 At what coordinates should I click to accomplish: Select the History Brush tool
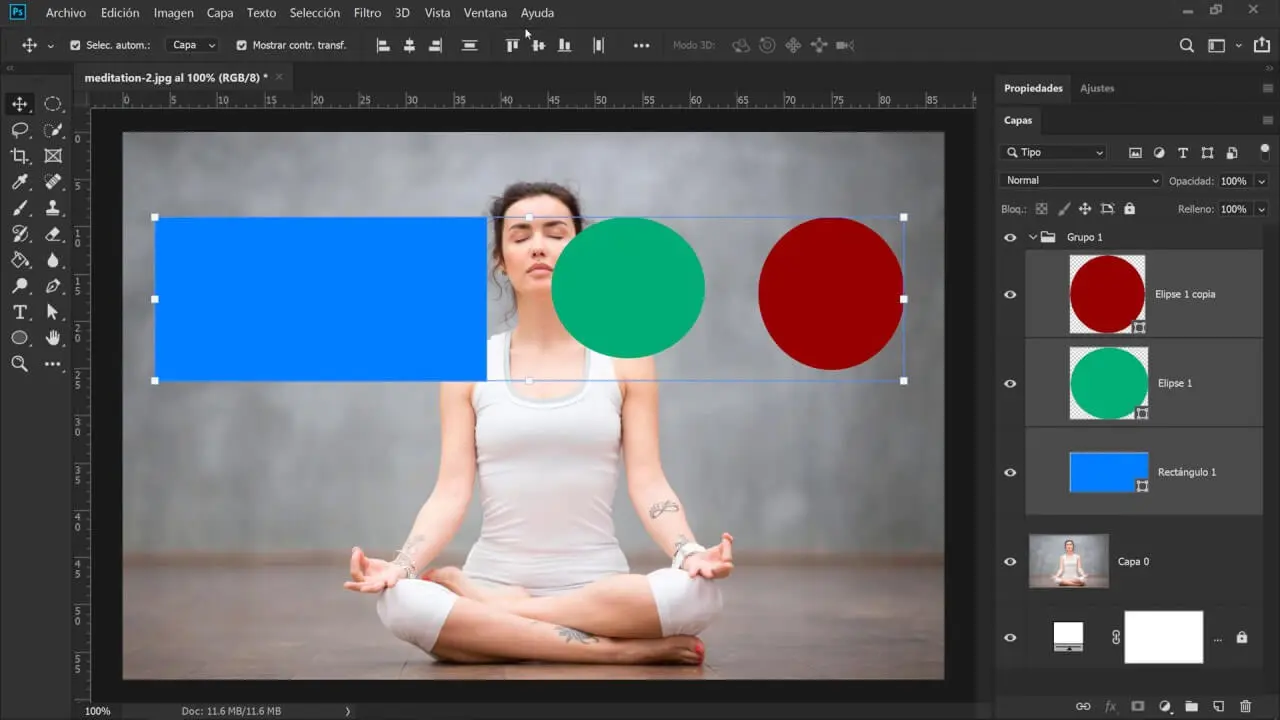pos(19,234)
